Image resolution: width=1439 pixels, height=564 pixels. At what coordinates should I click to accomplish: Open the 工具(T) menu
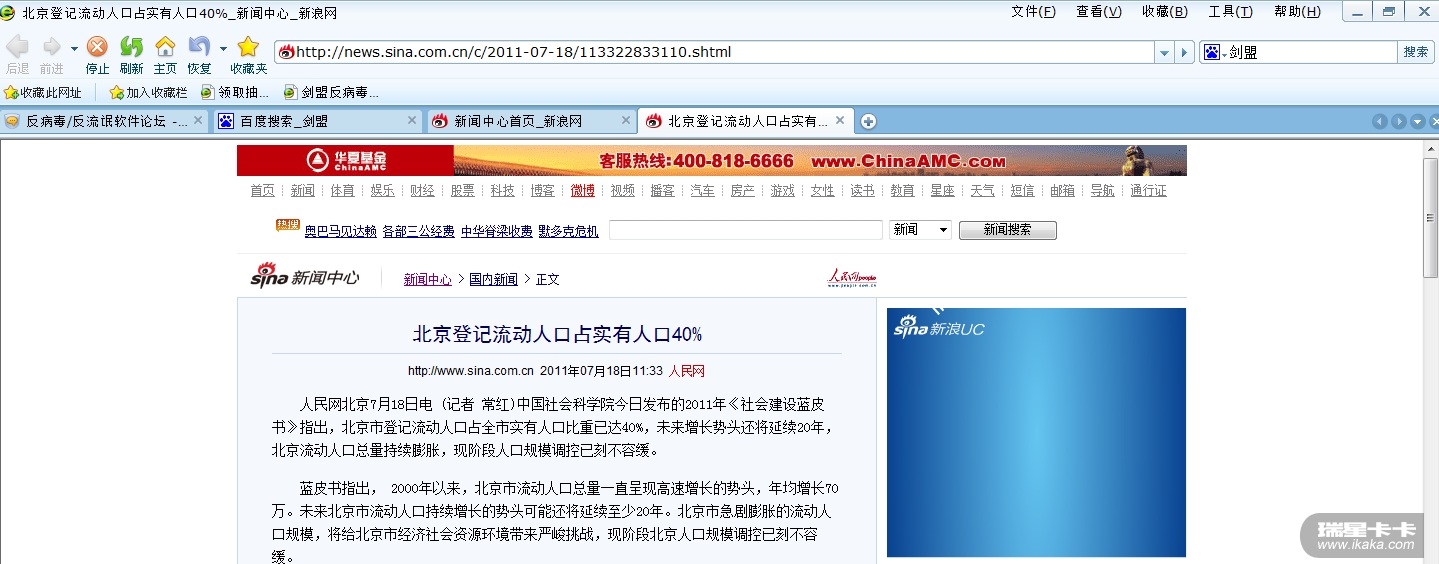(1230, 11)
